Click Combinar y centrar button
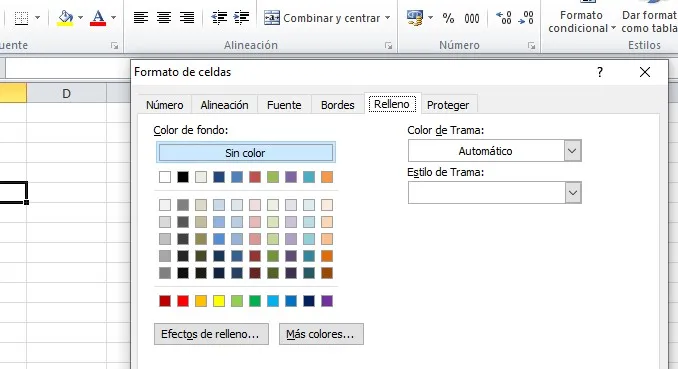The image size is (678, 369). (322, 18)
